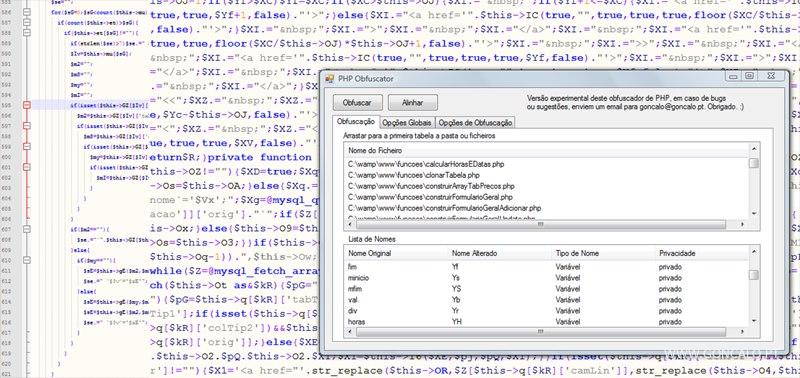This screenshot has width=800, height=378.
Task: Click the names list horizontal scroll thumb
Action: tap(541, 332)
